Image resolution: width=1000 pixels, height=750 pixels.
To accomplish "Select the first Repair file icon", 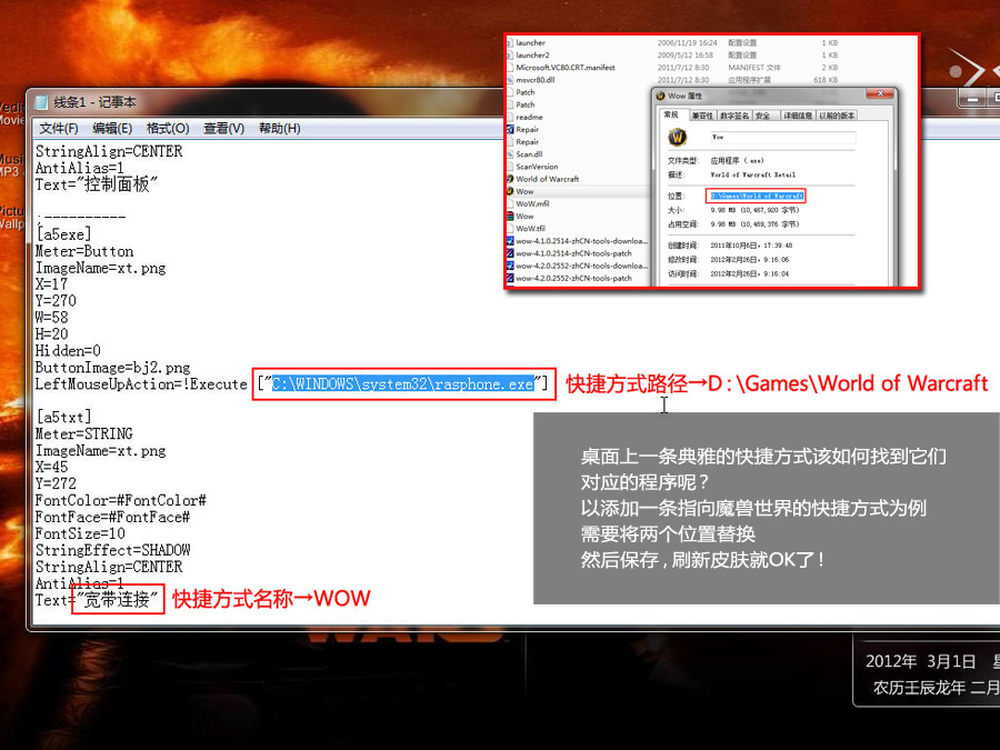I will [x=510, y=129].
